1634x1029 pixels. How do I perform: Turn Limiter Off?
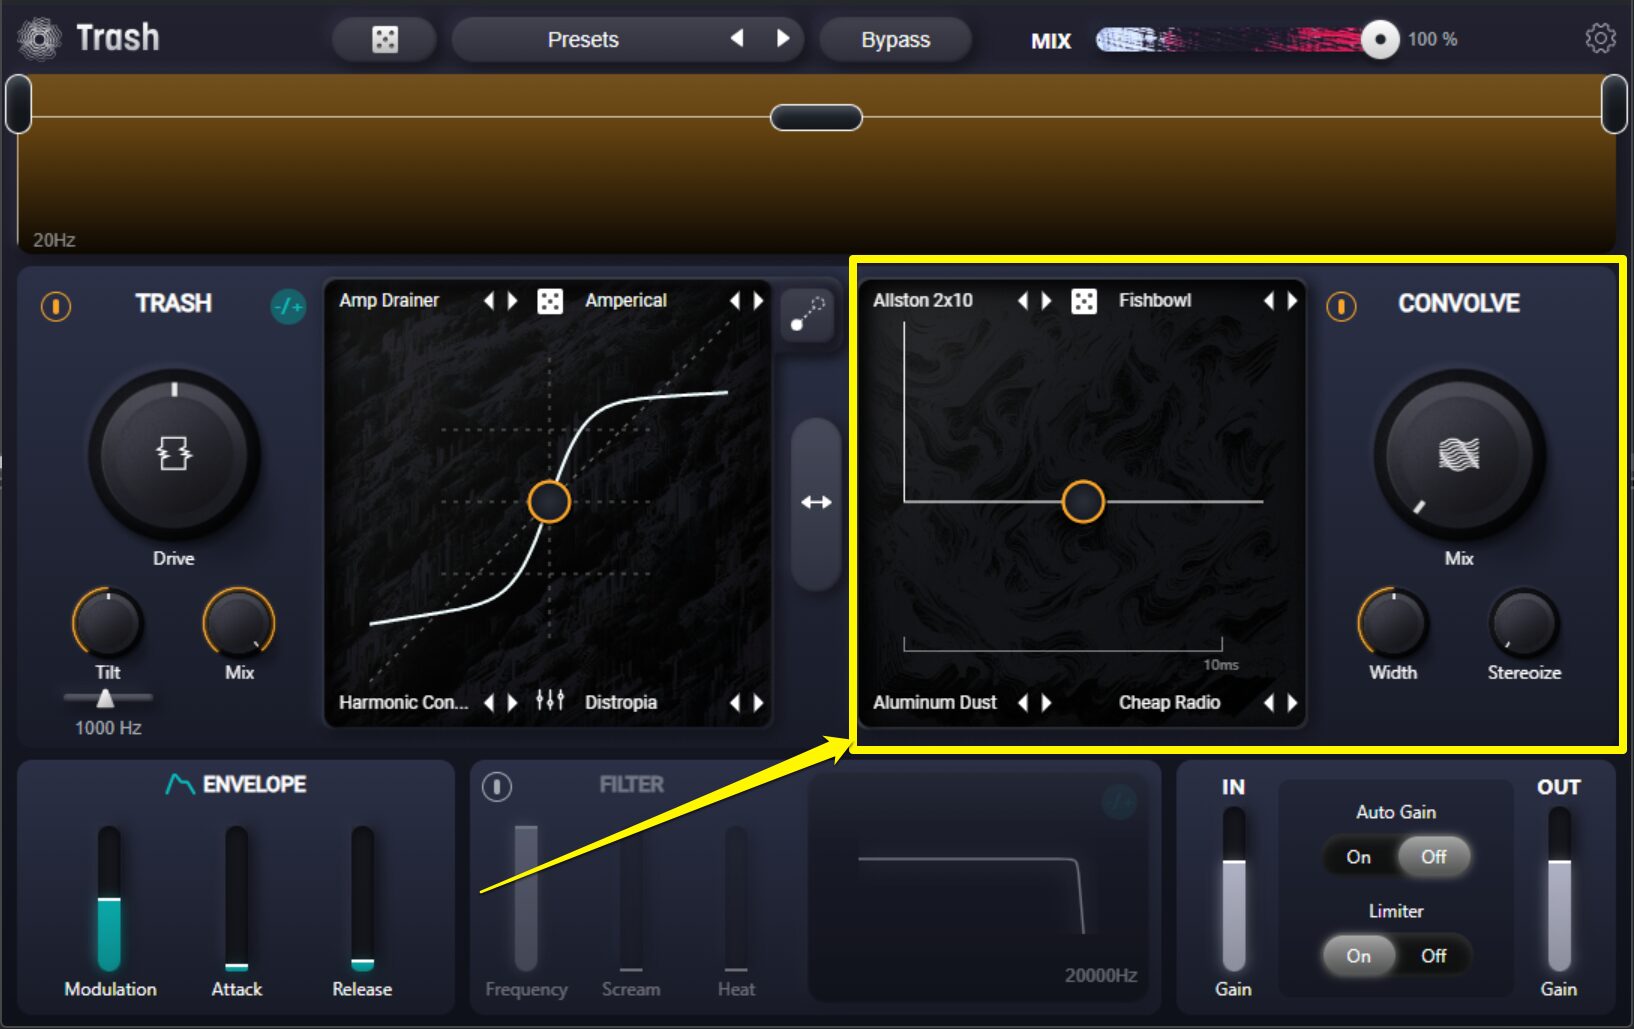(1434, 956)
